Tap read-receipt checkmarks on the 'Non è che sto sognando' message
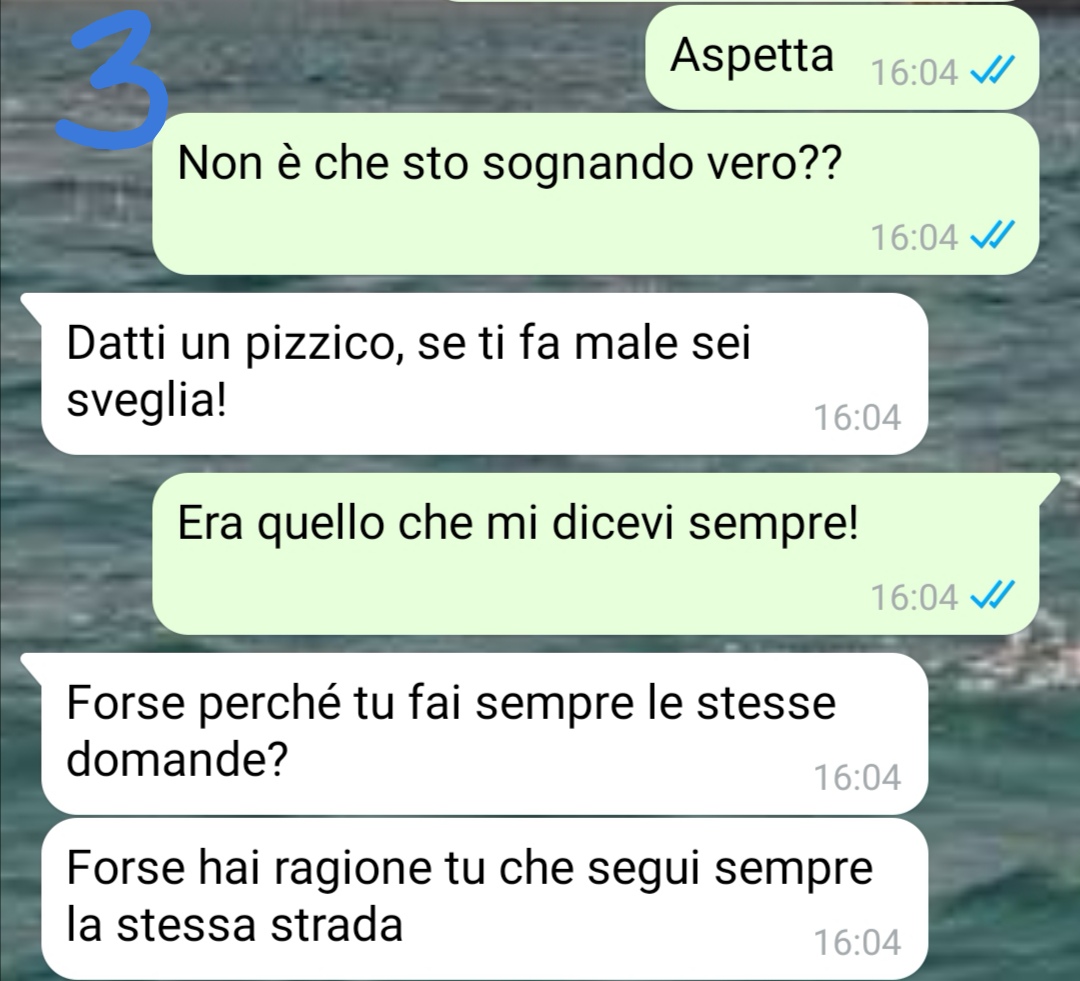The height and width of the screenshot is (981, 1080). [x=993, y=236]
